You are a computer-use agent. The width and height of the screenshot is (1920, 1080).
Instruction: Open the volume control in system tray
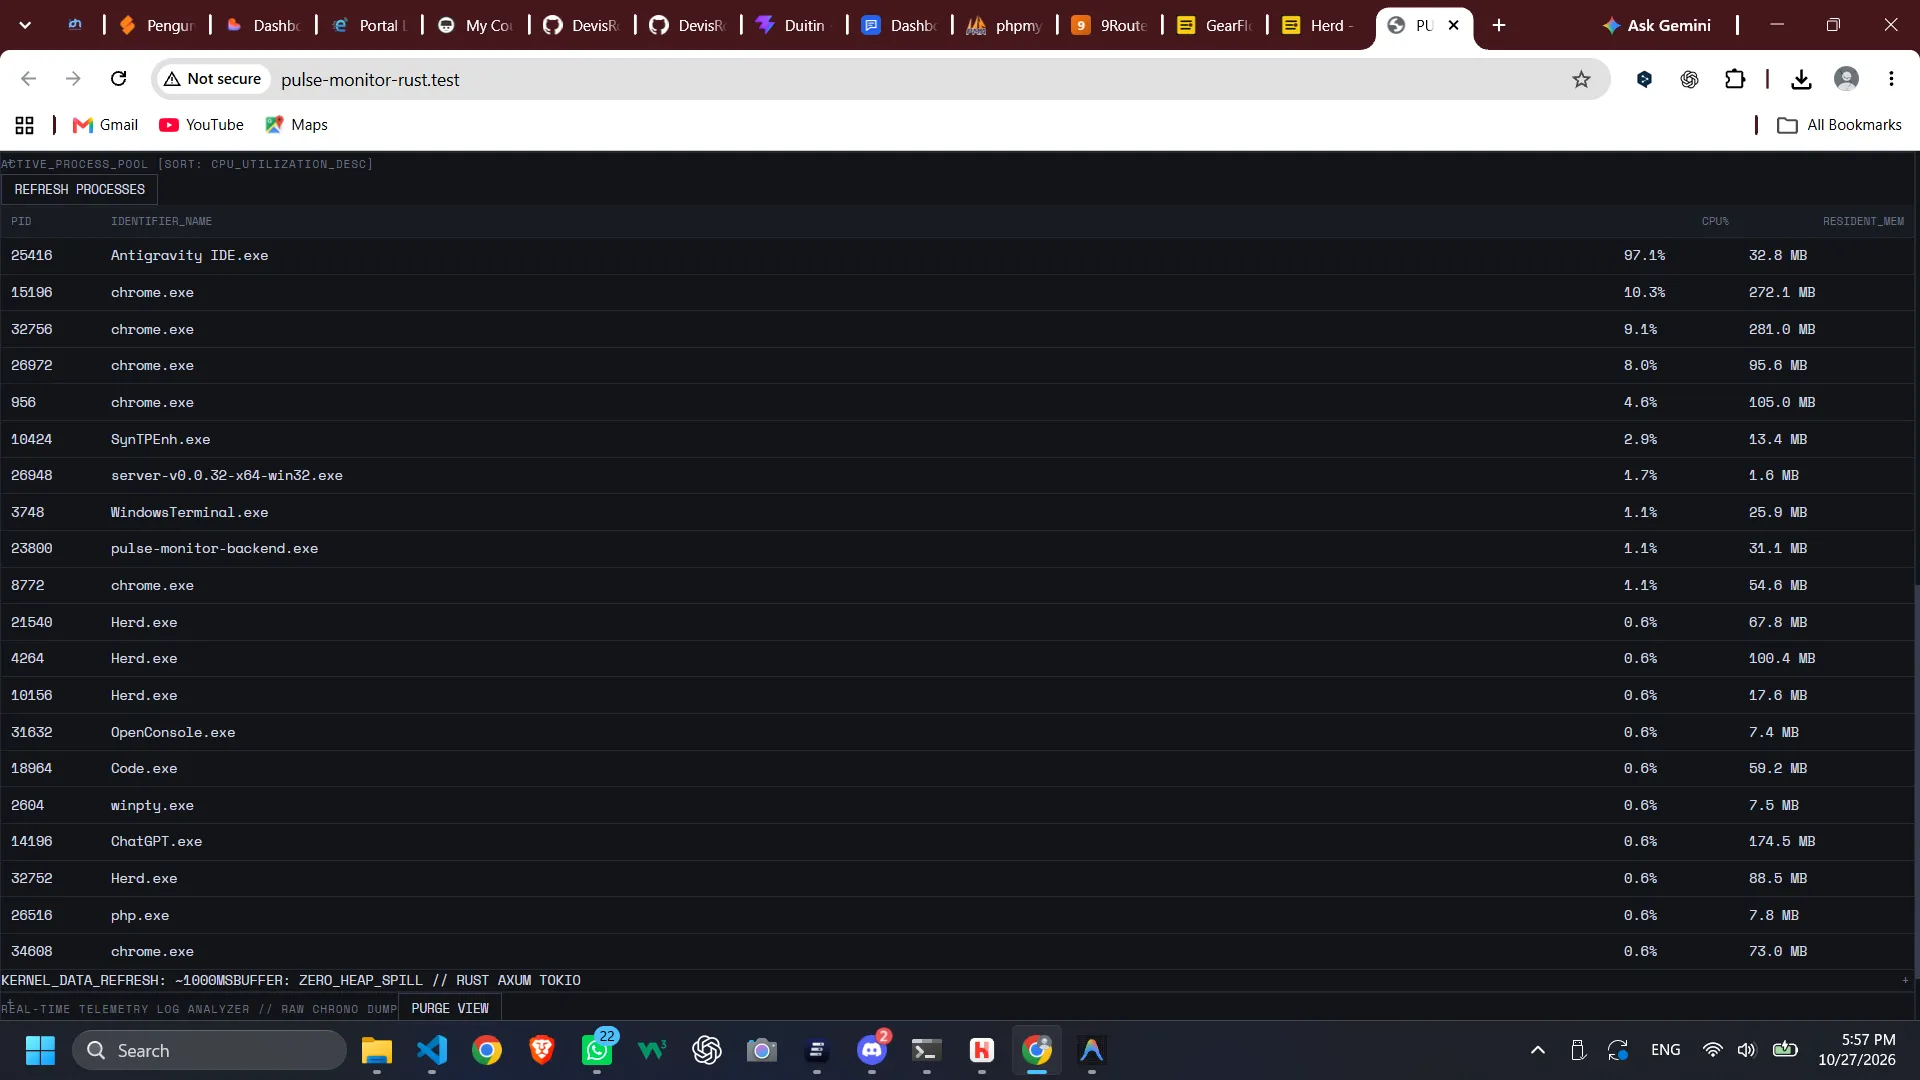(1746, 1050)
